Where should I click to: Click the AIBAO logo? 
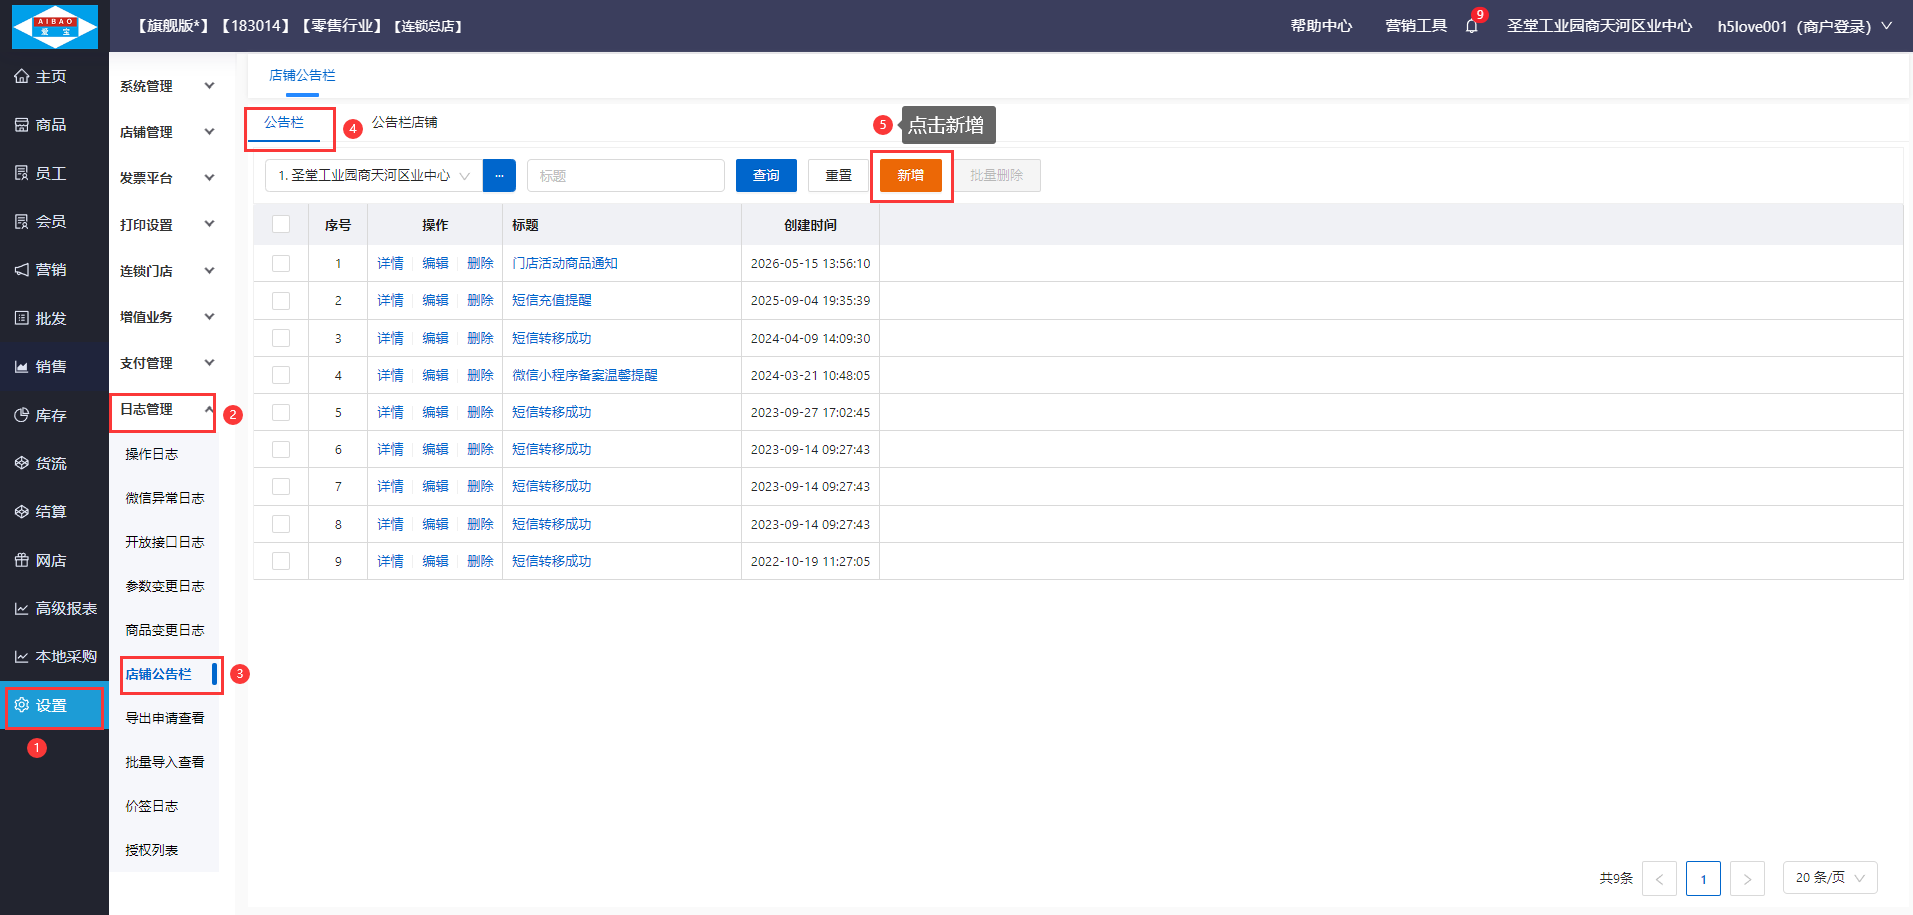coord(55,26)
